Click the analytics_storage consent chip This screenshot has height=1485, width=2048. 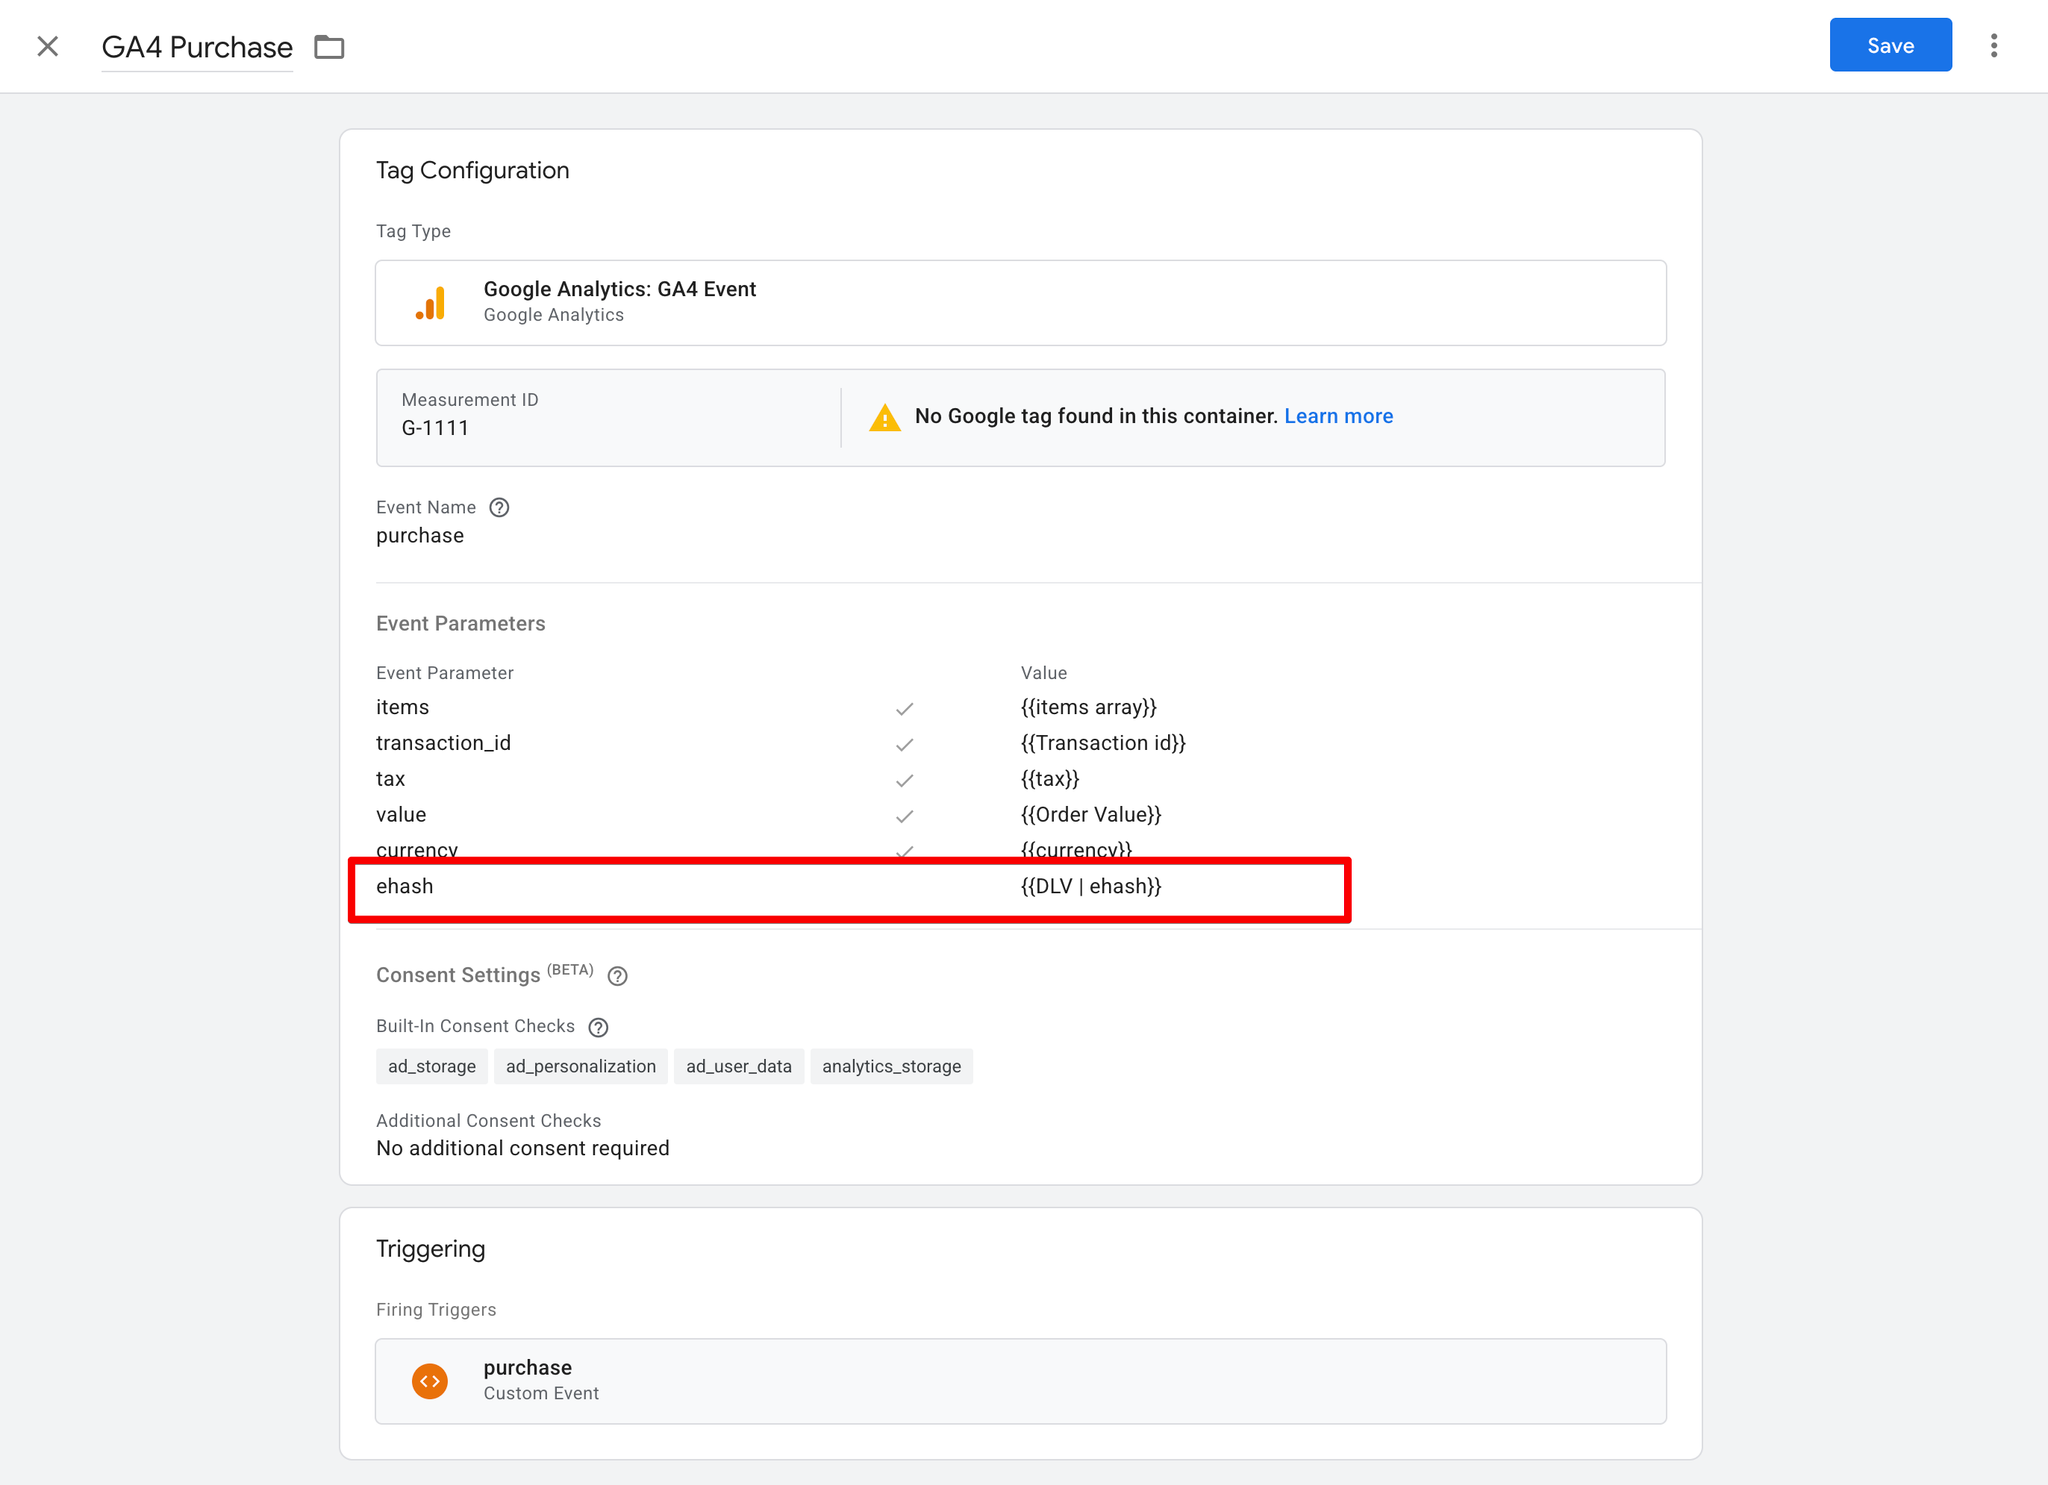(891, 1066)
